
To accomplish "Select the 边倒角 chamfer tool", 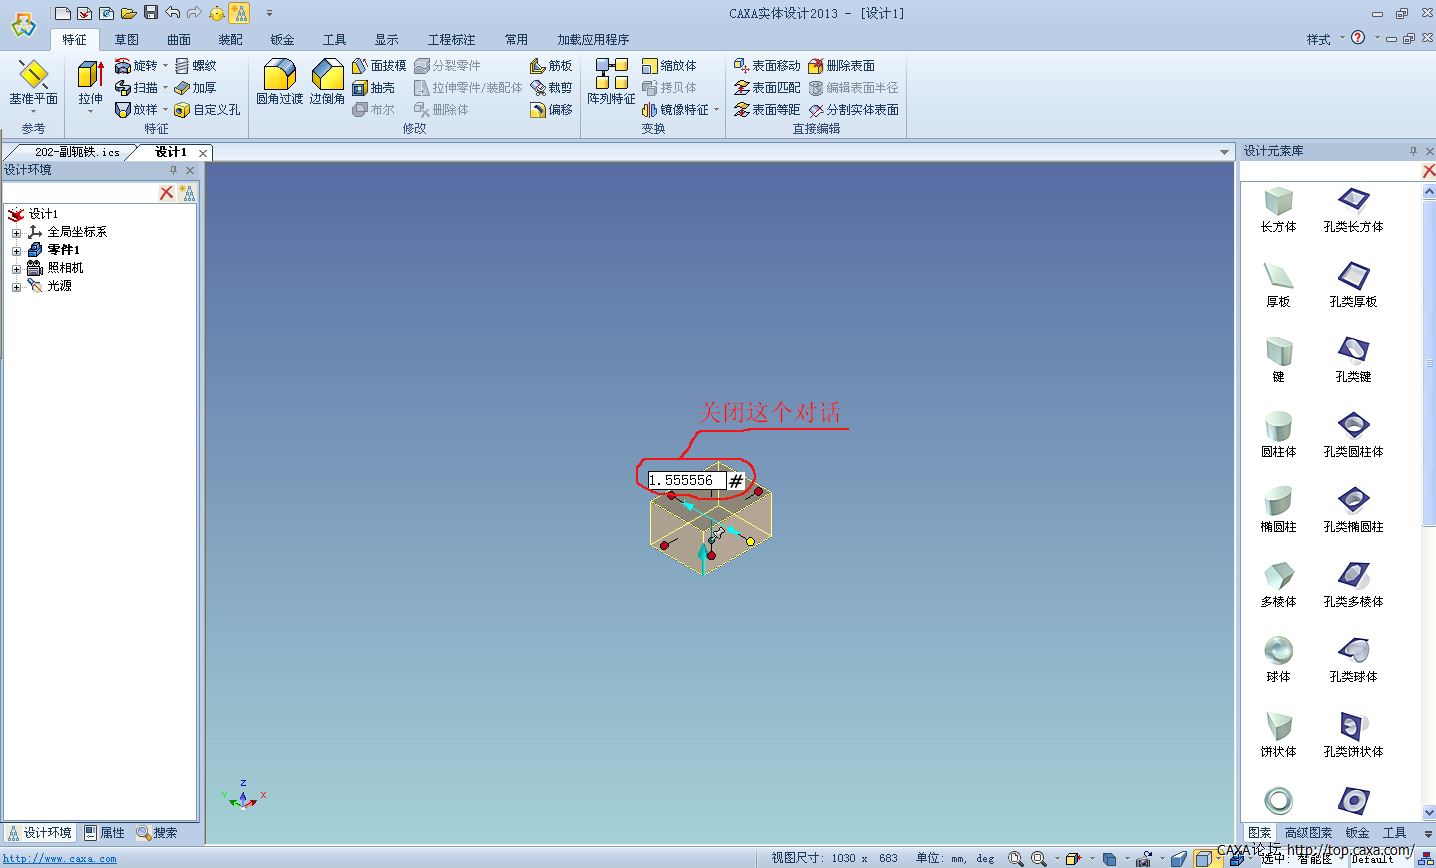I will click(327, 83).
